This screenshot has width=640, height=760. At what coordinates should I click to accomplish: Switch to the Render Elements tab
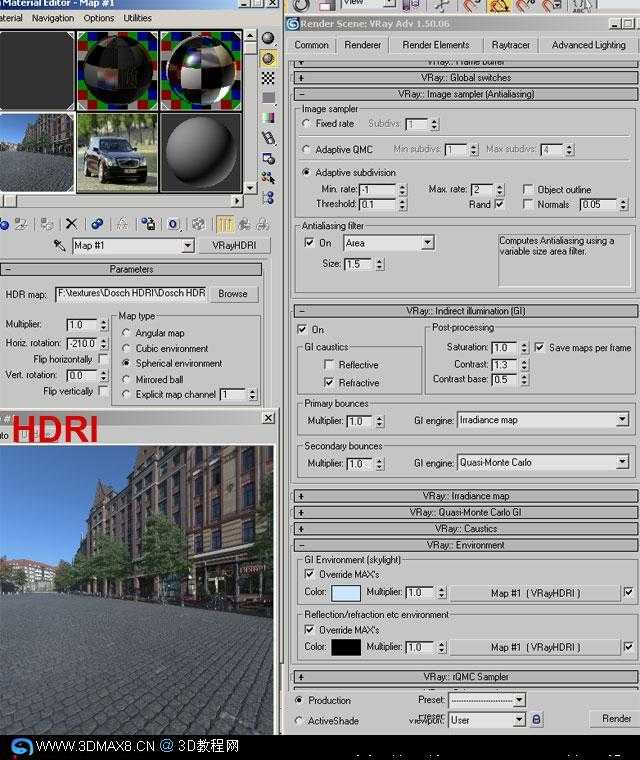coord(436,45)
